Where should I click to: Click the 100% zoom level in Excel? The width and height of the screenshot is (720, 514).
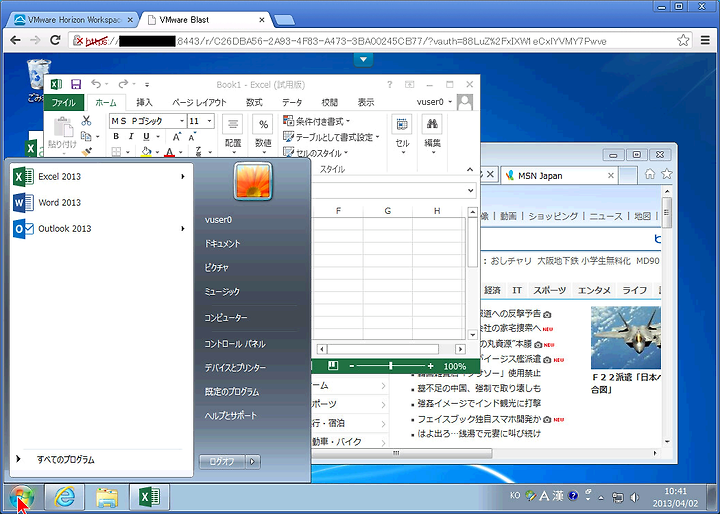tap(455, 366)
